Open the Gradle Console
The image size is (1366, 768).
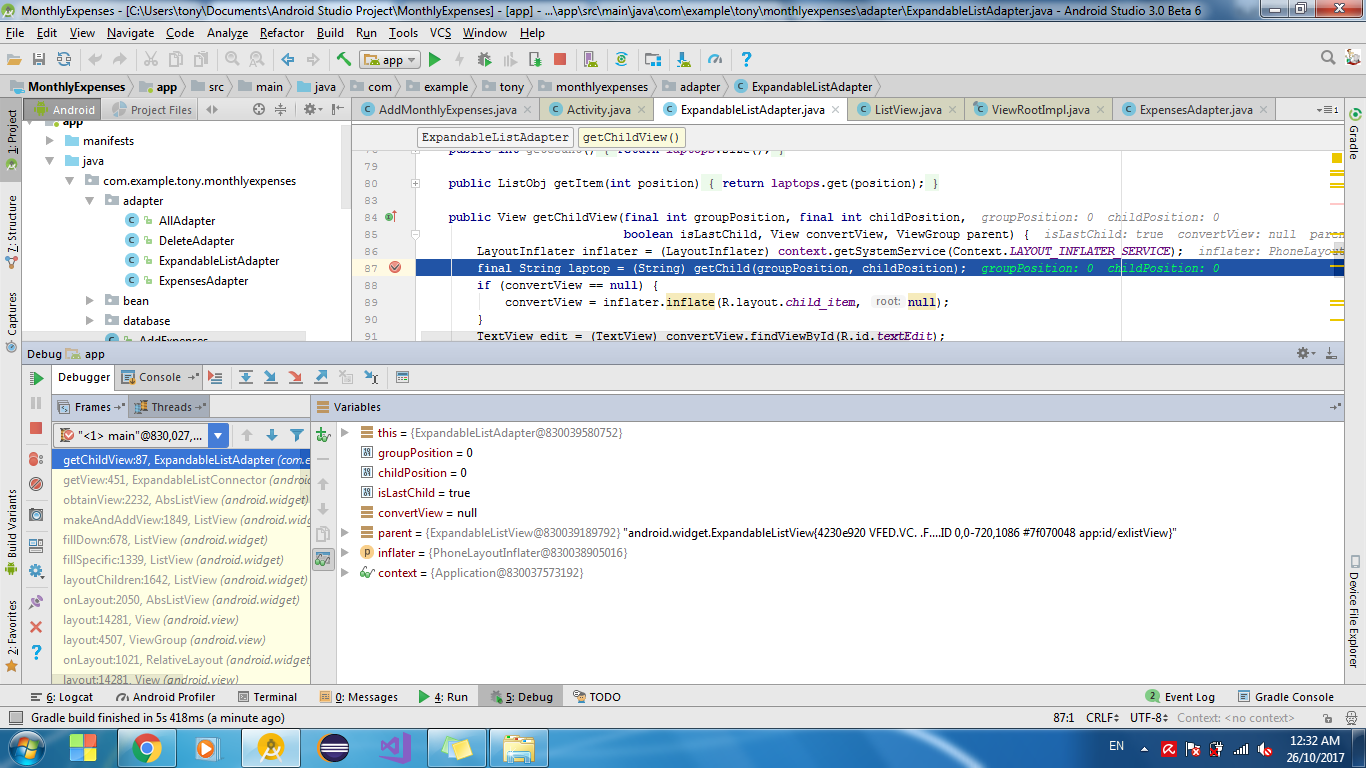1284,697
